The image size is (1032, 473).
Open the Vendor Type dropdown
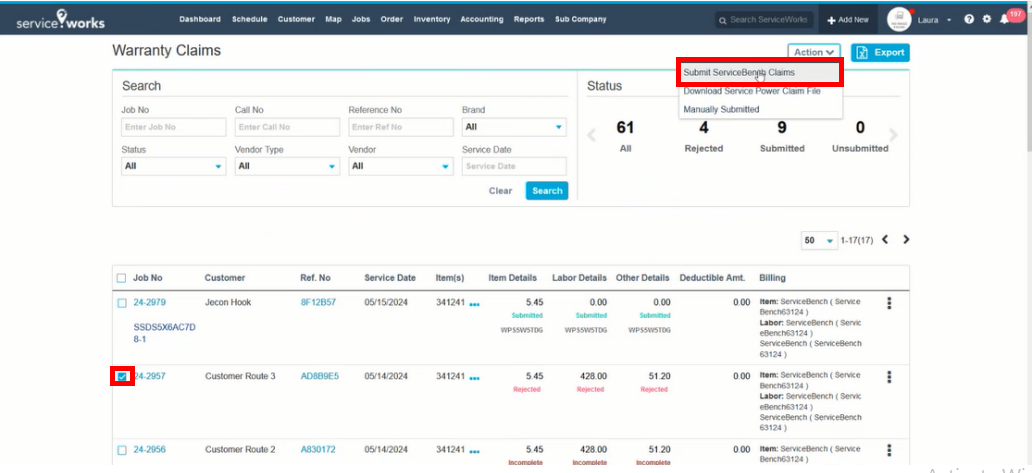tap(287, 166)
